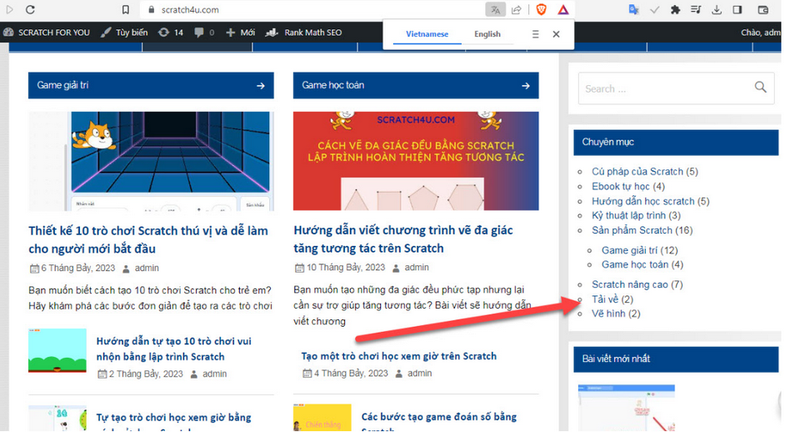
Task: Click the date 4 Tháng Bảy, 2023
Action: click(351, 374)
